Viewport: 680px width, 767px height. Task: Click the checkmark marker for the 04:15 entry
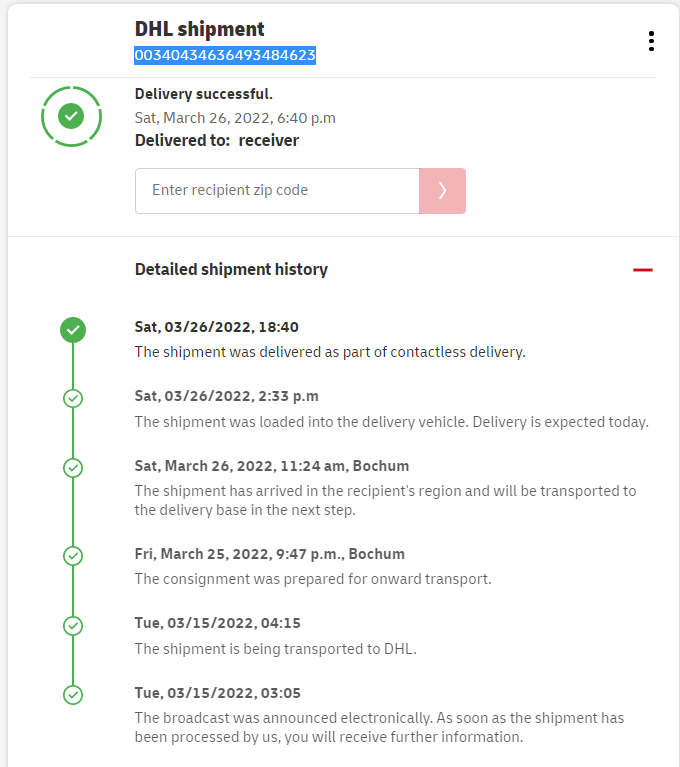[73, 625]
